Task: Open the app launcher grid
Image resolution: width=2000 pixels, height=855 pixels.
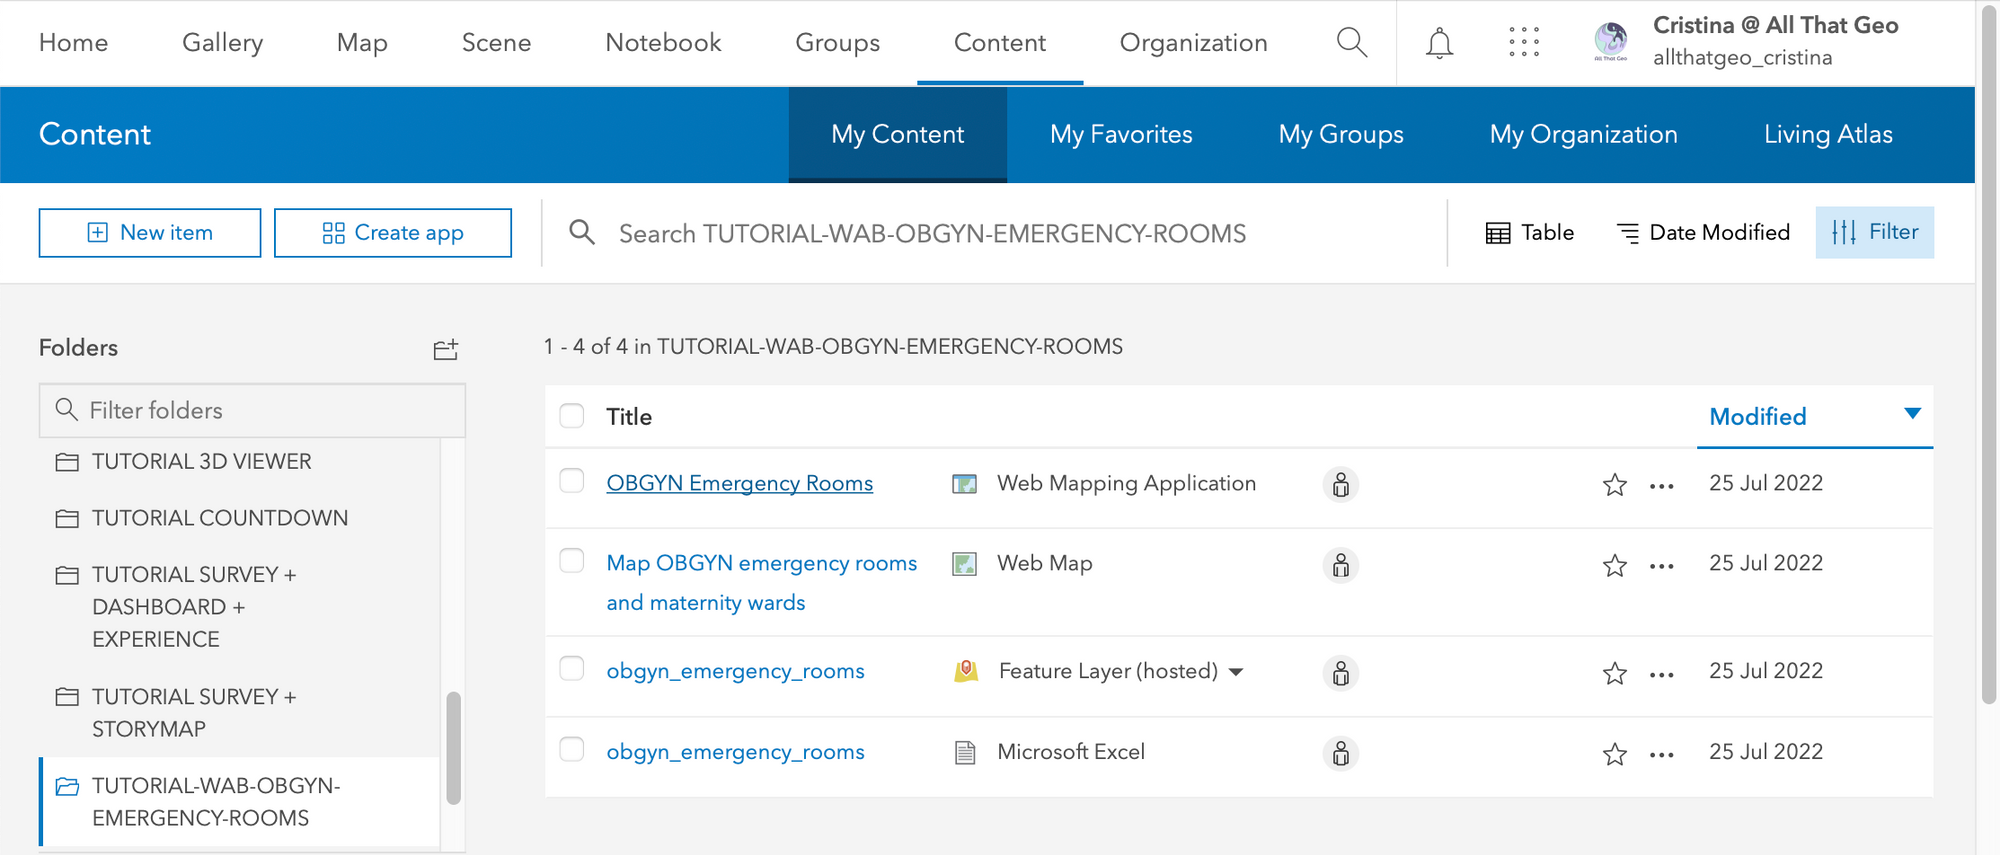Action: (x=1523, y=42)
